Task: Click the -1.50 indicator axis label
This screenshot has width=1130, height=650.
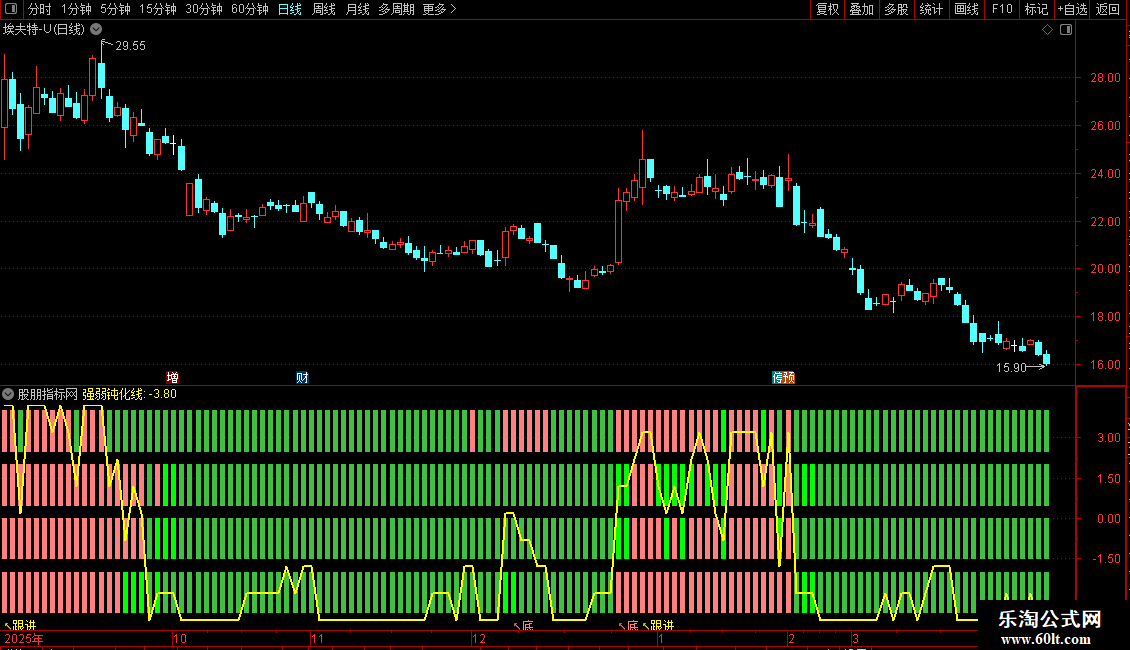Action: coord(1106,559)
